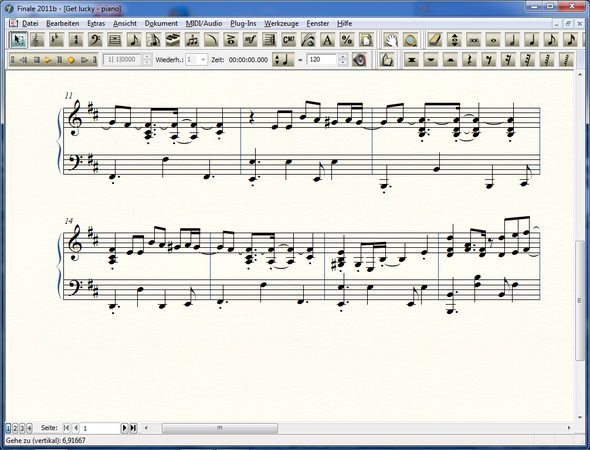Select the Clef tool with bass clef
Screen dimensions: 590x450
[x=95, y=40]
